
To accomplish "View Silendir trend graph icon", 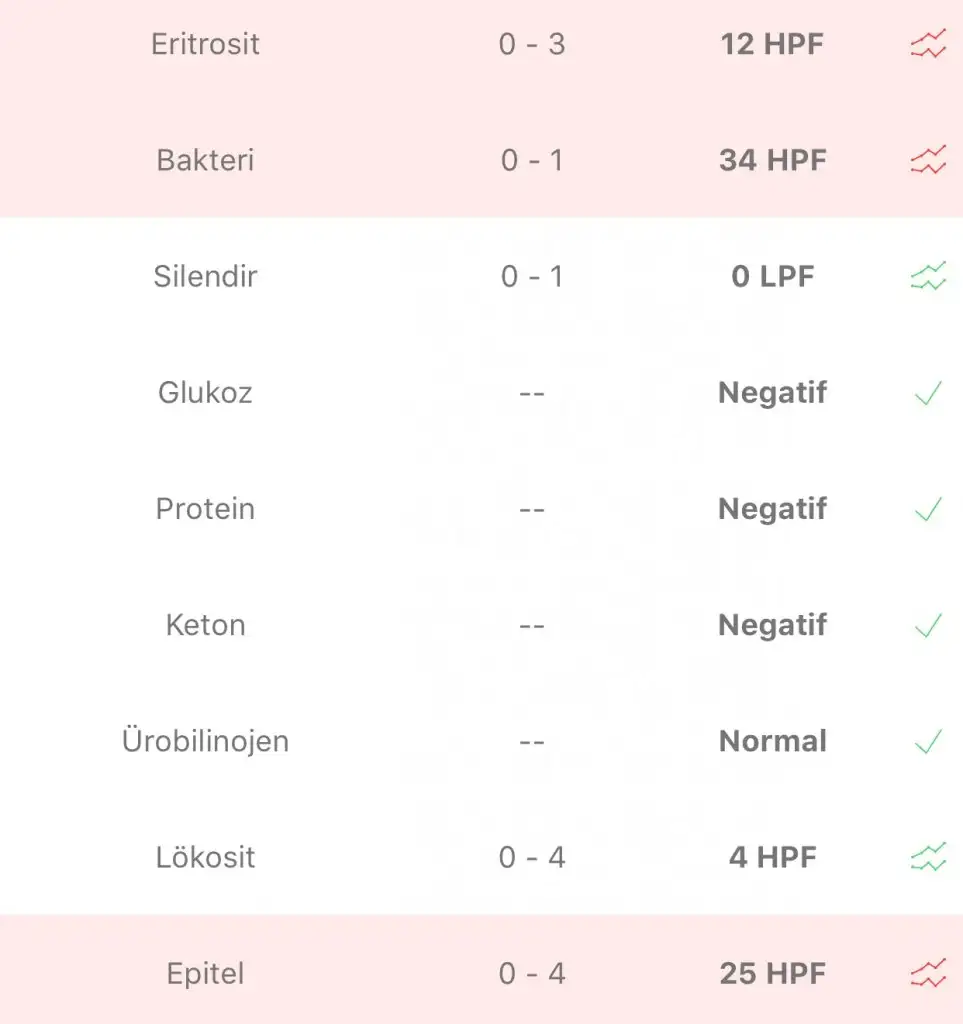I will 928,276.
